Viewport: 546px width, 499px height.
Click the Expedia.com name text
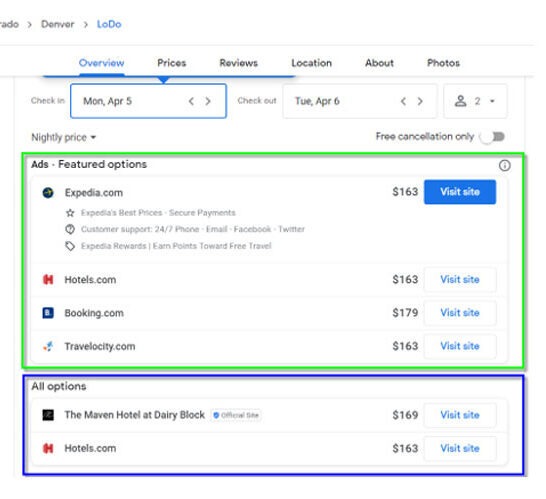coord(94,193)
